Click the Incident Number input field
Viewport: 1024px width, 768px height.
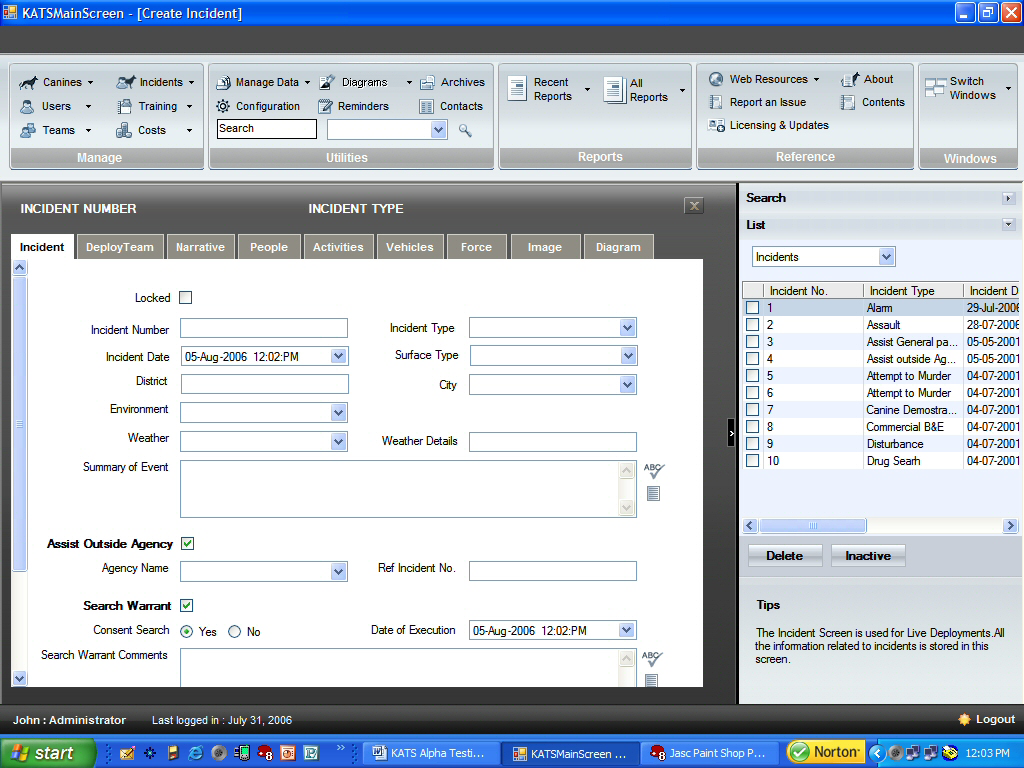coord(264,328)
